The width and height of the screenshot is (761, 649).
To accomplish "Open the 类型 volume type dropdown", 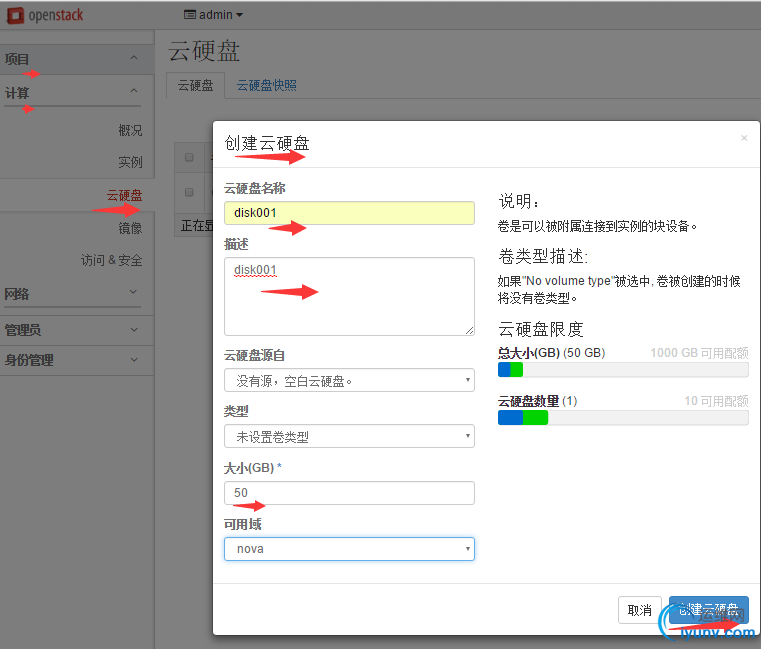I will [x=349, y=436].
